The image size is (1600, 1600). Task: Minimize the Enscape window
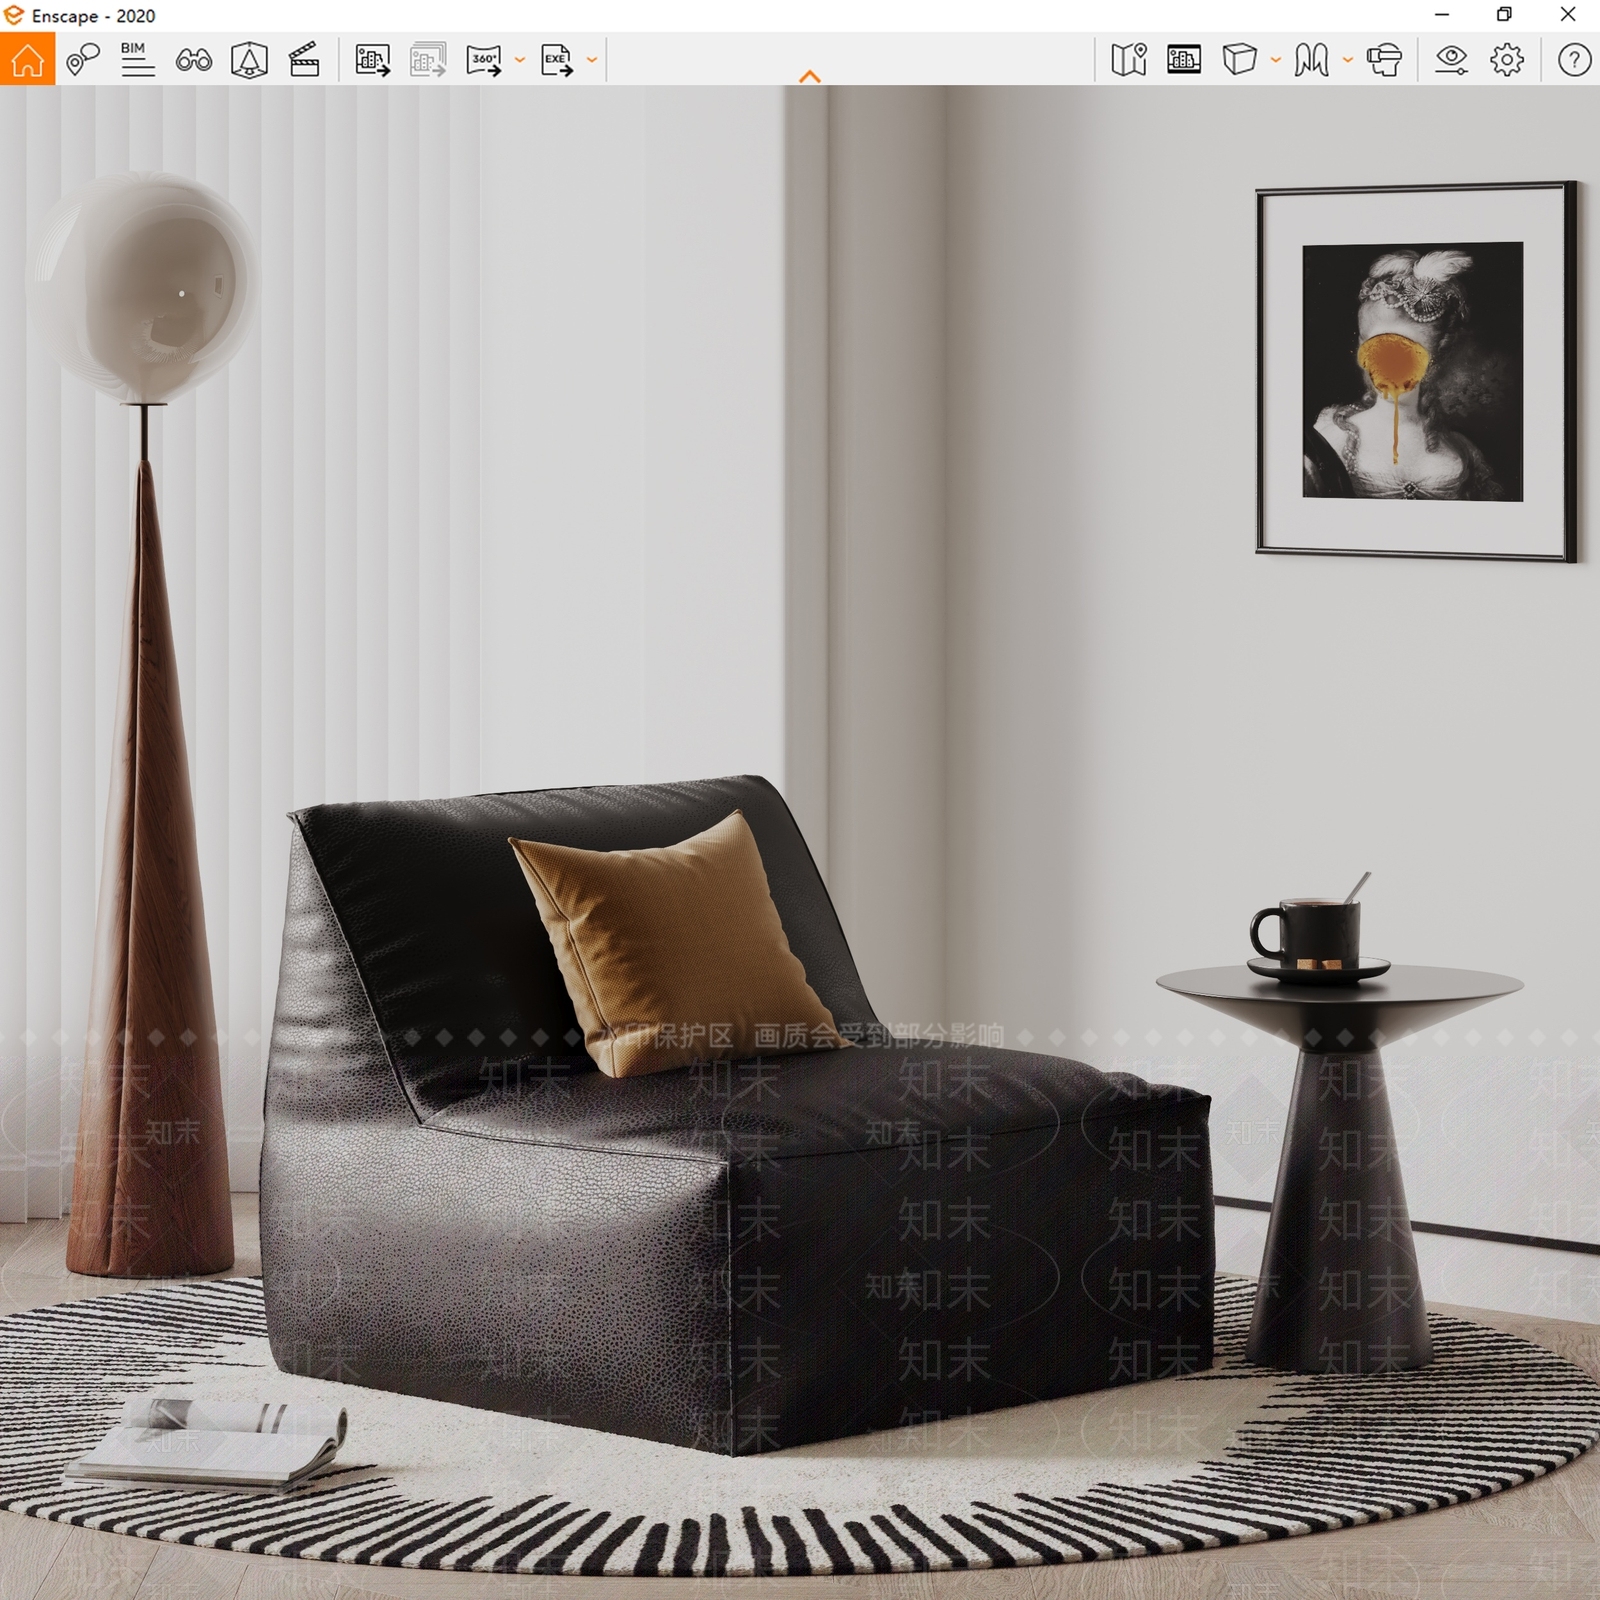click(1442, 15)
